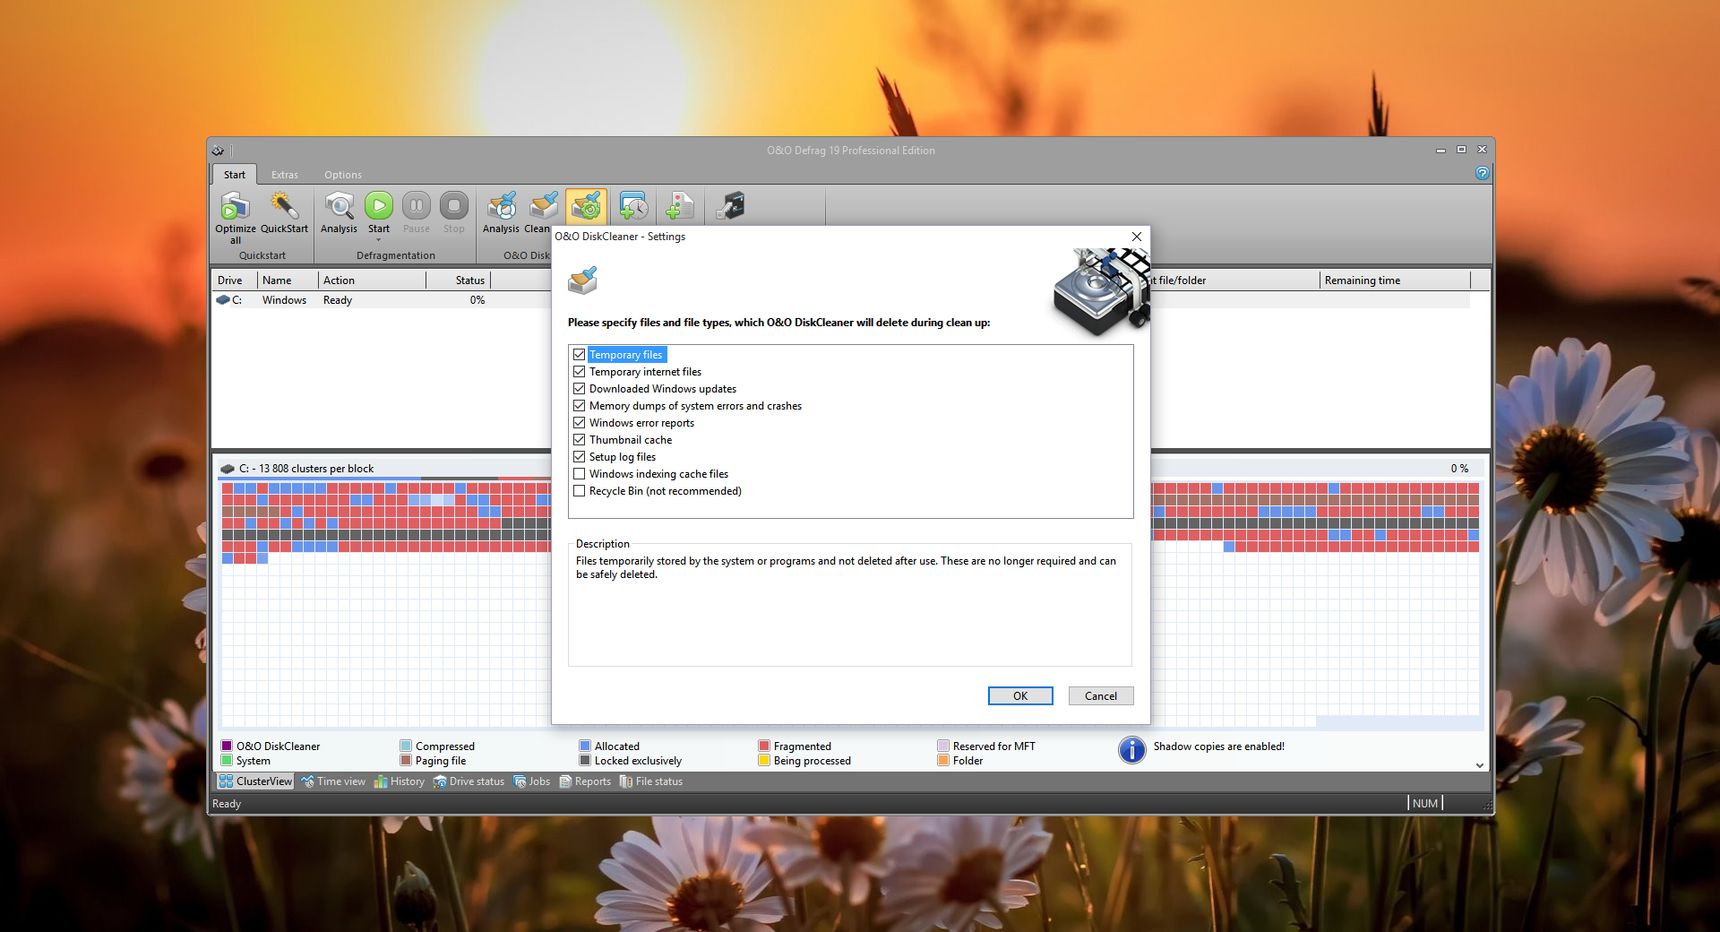Click the Ready action cell for drive C:
1720x932 pixels.
(x=337, y=300)
